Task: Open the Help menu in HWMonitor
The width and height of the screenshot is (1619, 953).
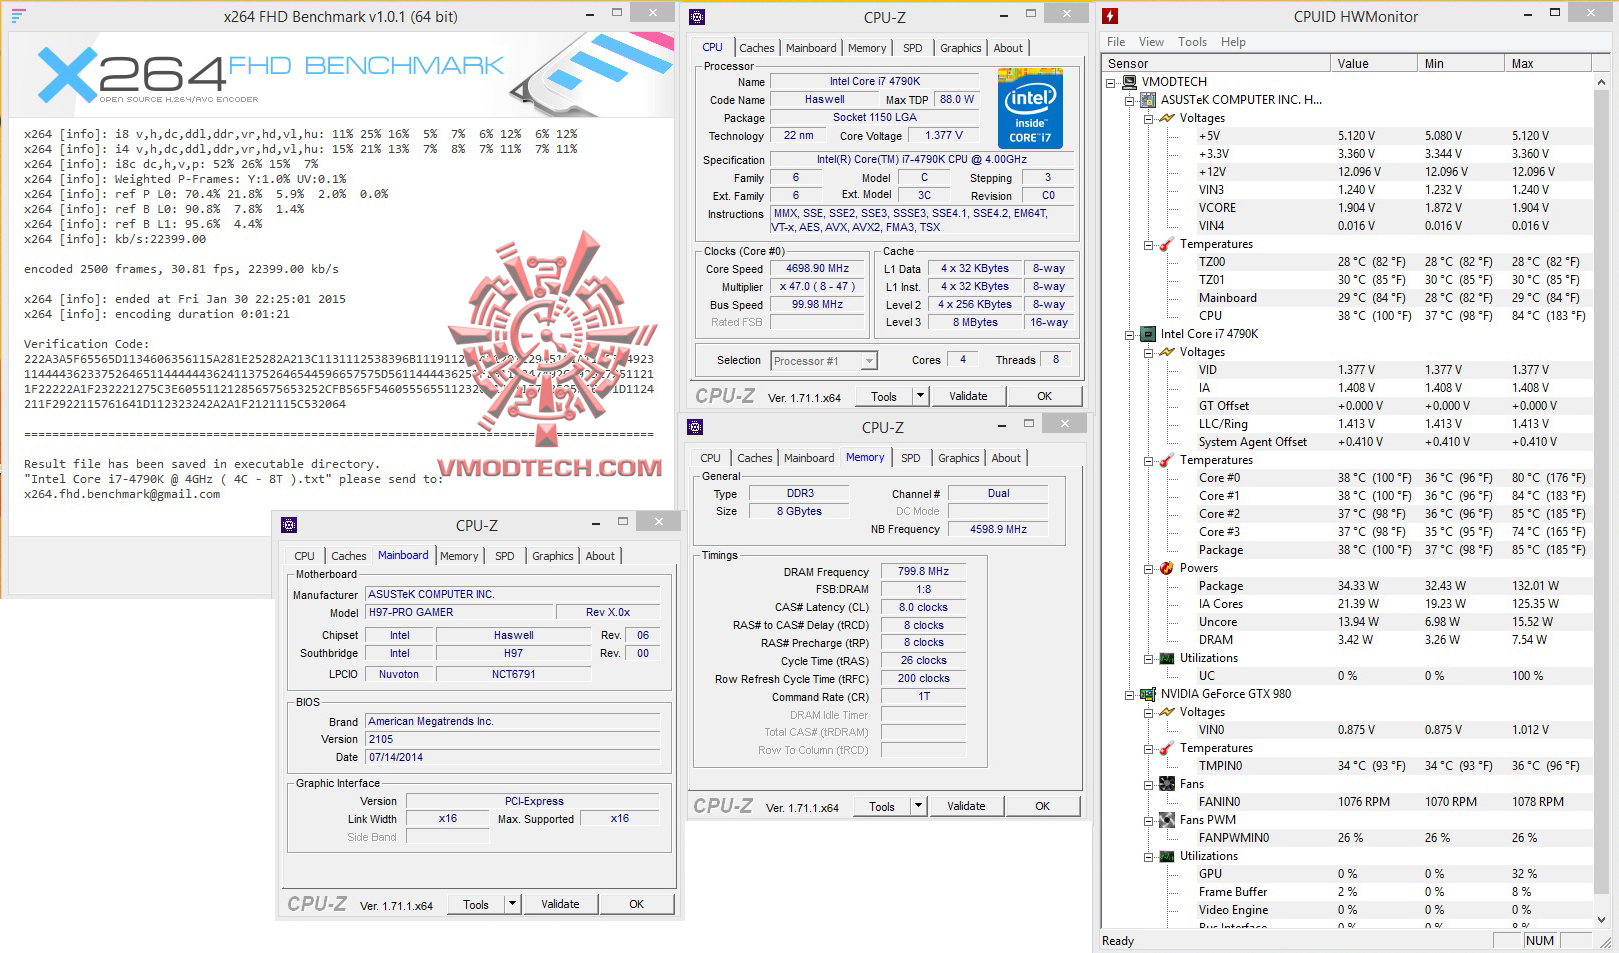Action: click(x=1233, y=42)
